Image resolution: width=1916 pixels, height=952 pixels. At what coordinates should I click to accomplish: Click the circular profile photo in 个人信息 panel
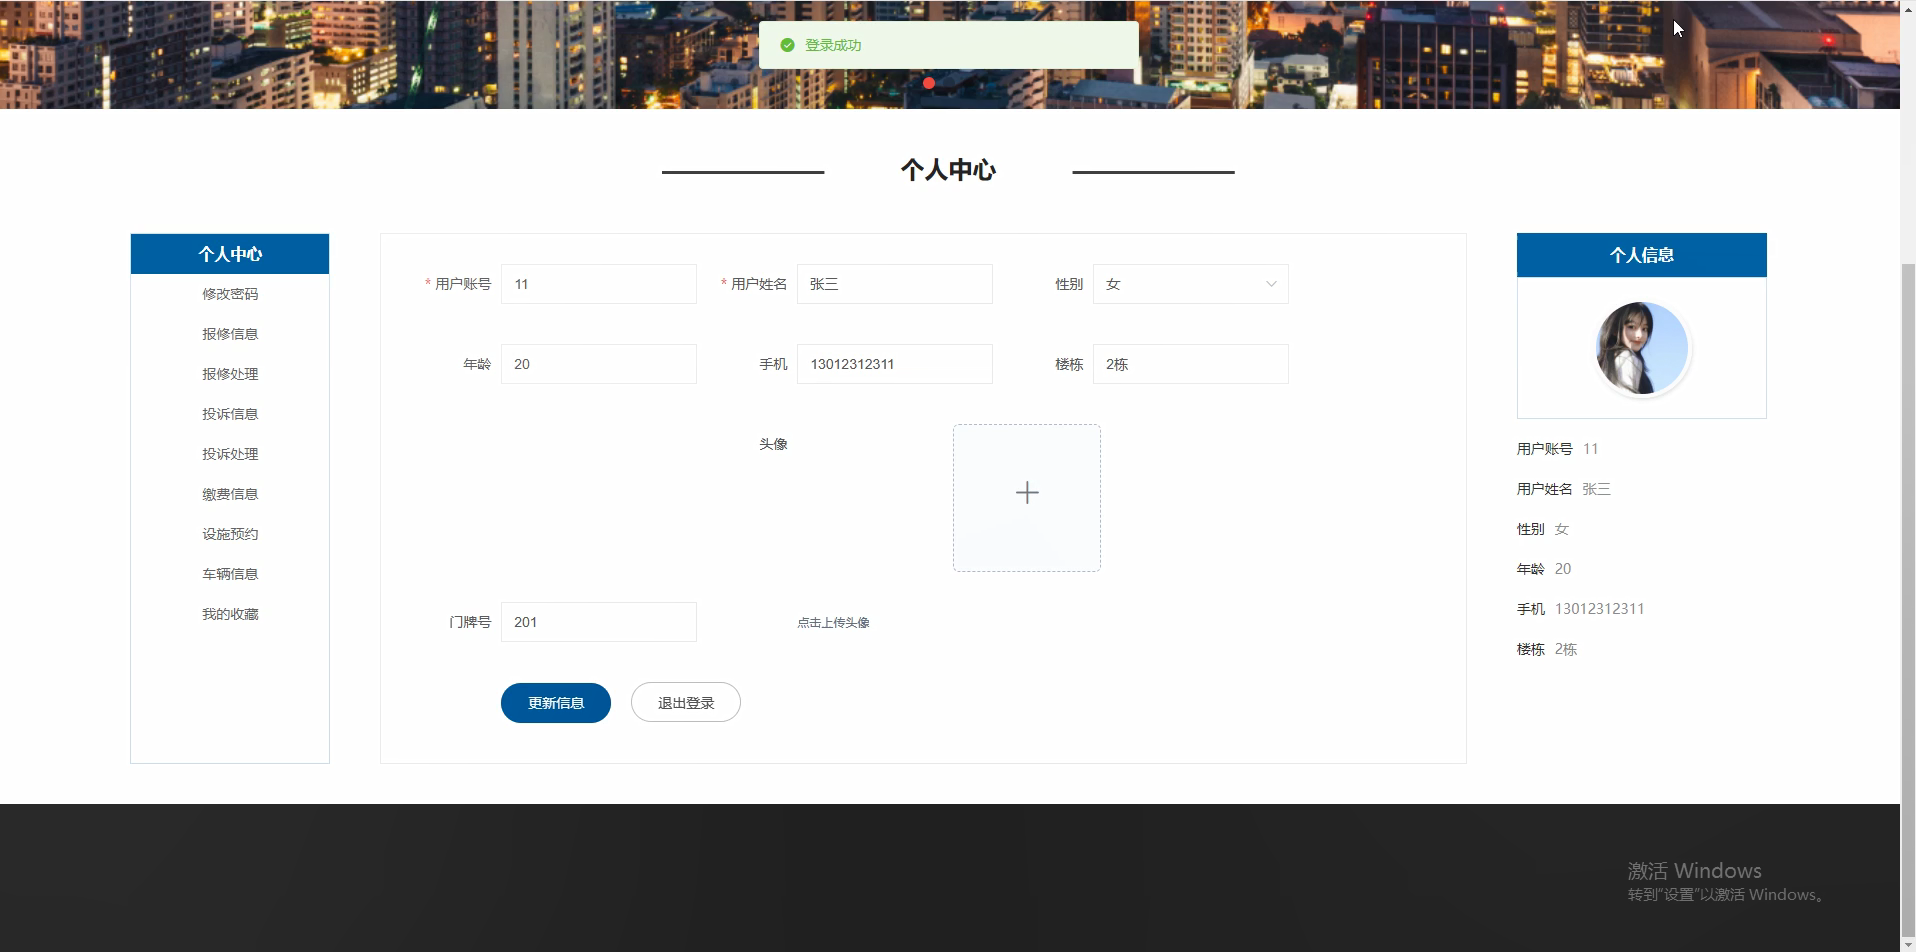point(1640,348)
